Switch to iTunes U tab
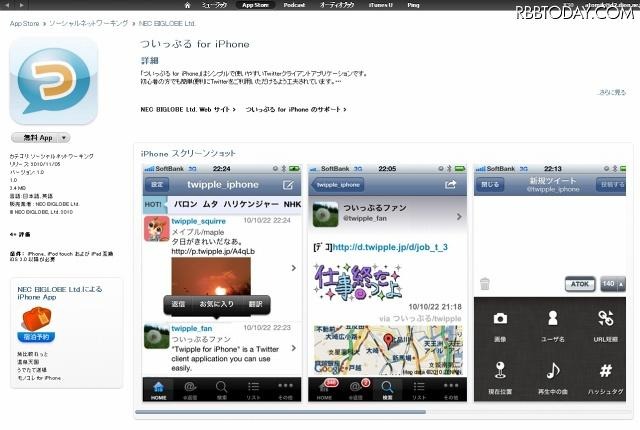 tap(380, 5)
